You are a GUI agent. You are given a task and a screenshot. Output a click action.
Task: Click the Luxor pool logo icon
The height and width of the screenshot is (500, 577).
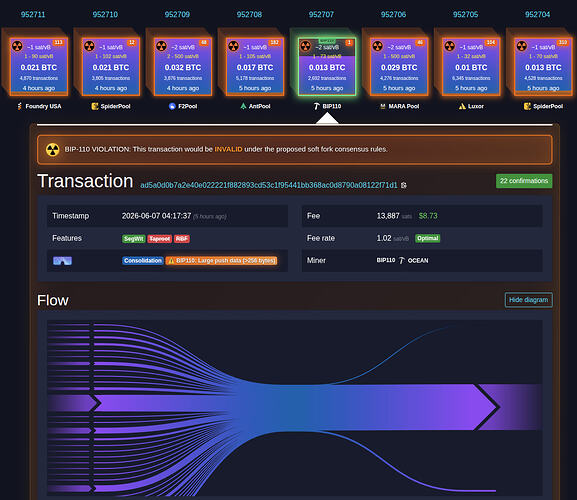coord(462,106)
